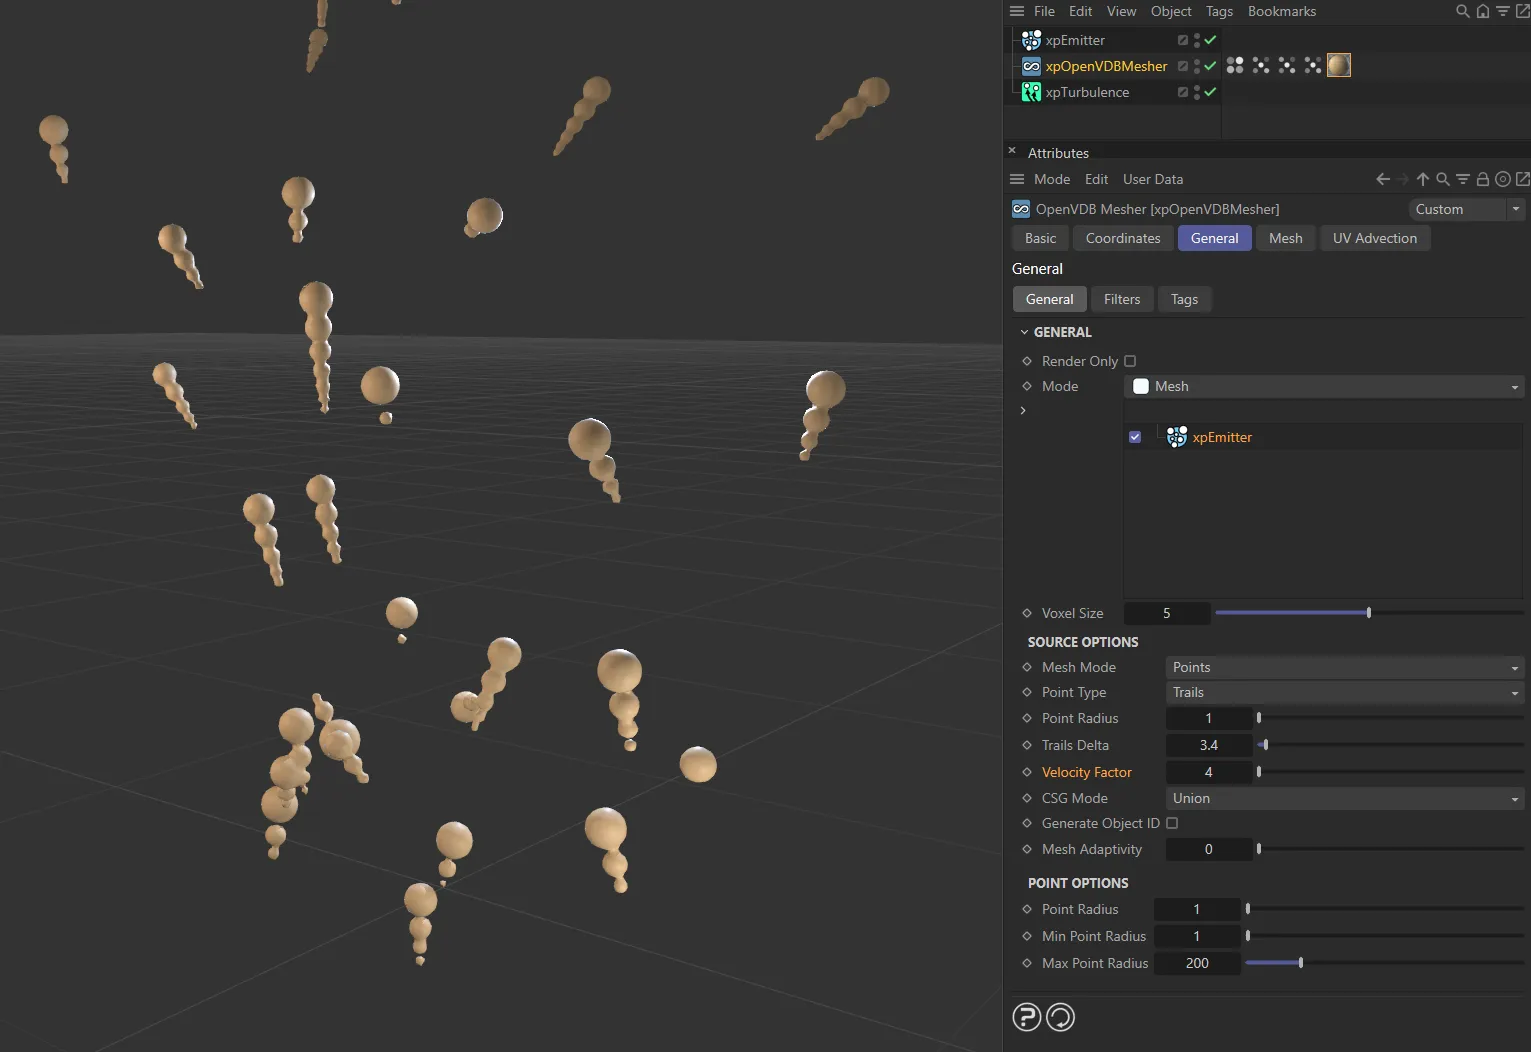Click the xpTurbulence object icon
This screenshot has height=1052, width=1531.
pyautogui.click(x=1031, y=92)
